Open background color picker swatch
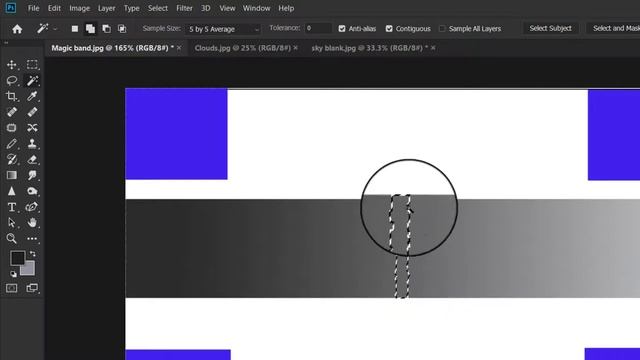The image size is (640, 360). pos(29,269)
